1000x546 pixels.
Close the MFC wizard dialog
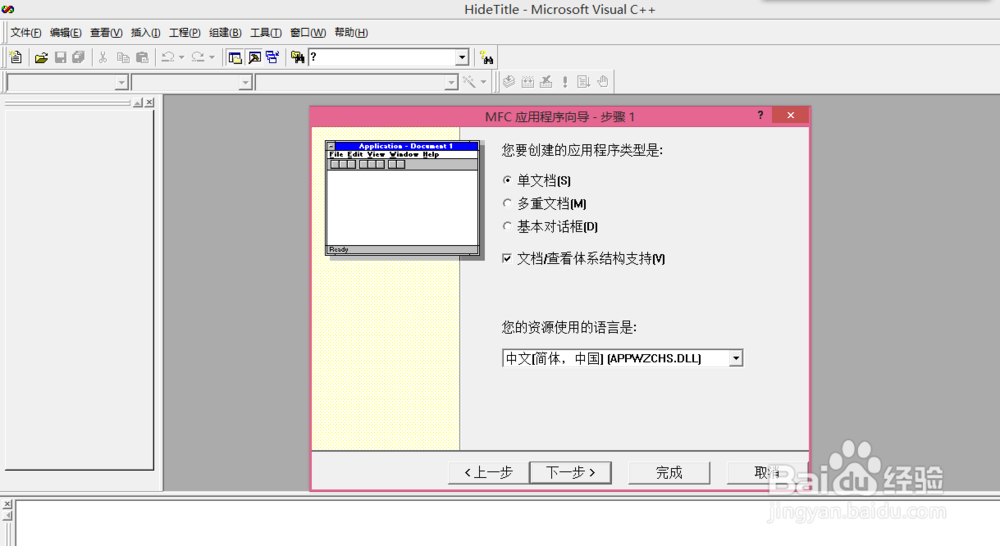point(790,115)
